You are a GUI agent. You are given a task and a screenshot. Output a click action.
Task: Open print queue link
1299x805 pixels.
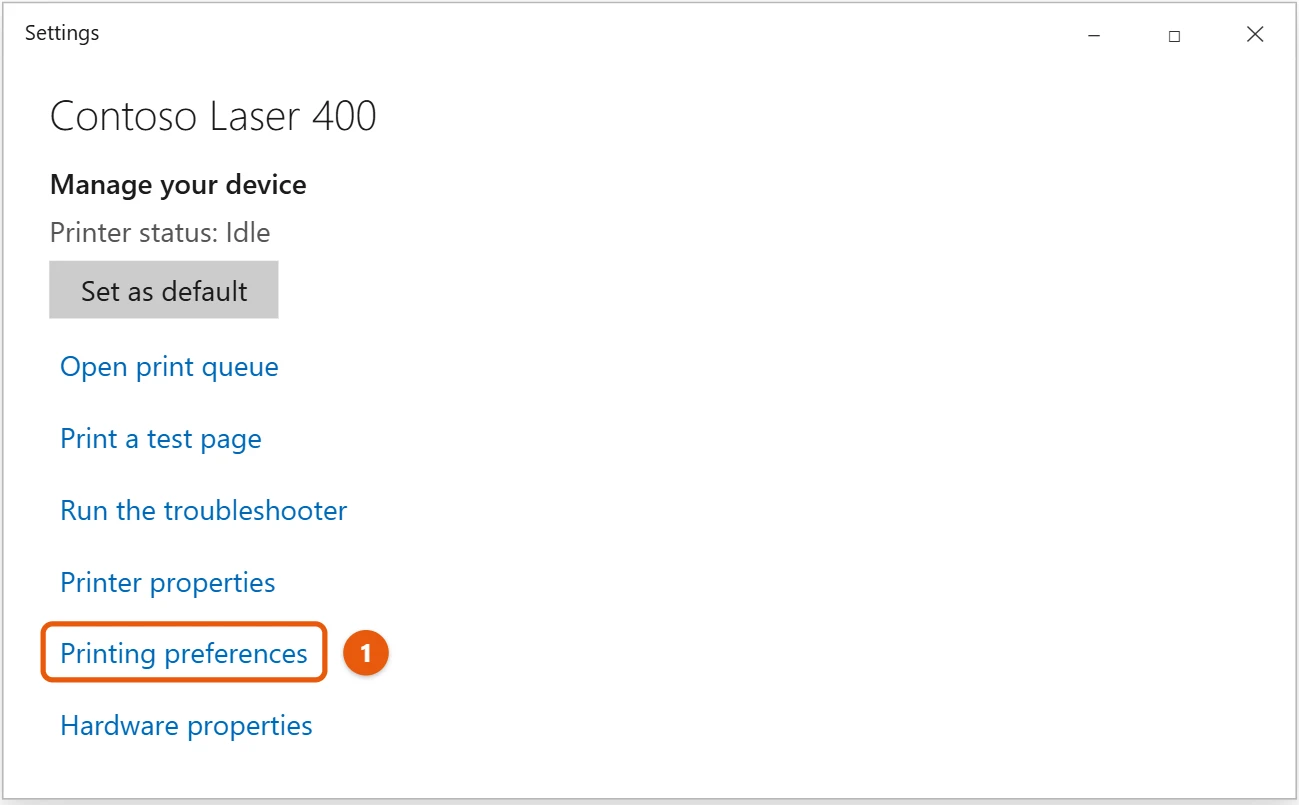(x=169, y=367)
